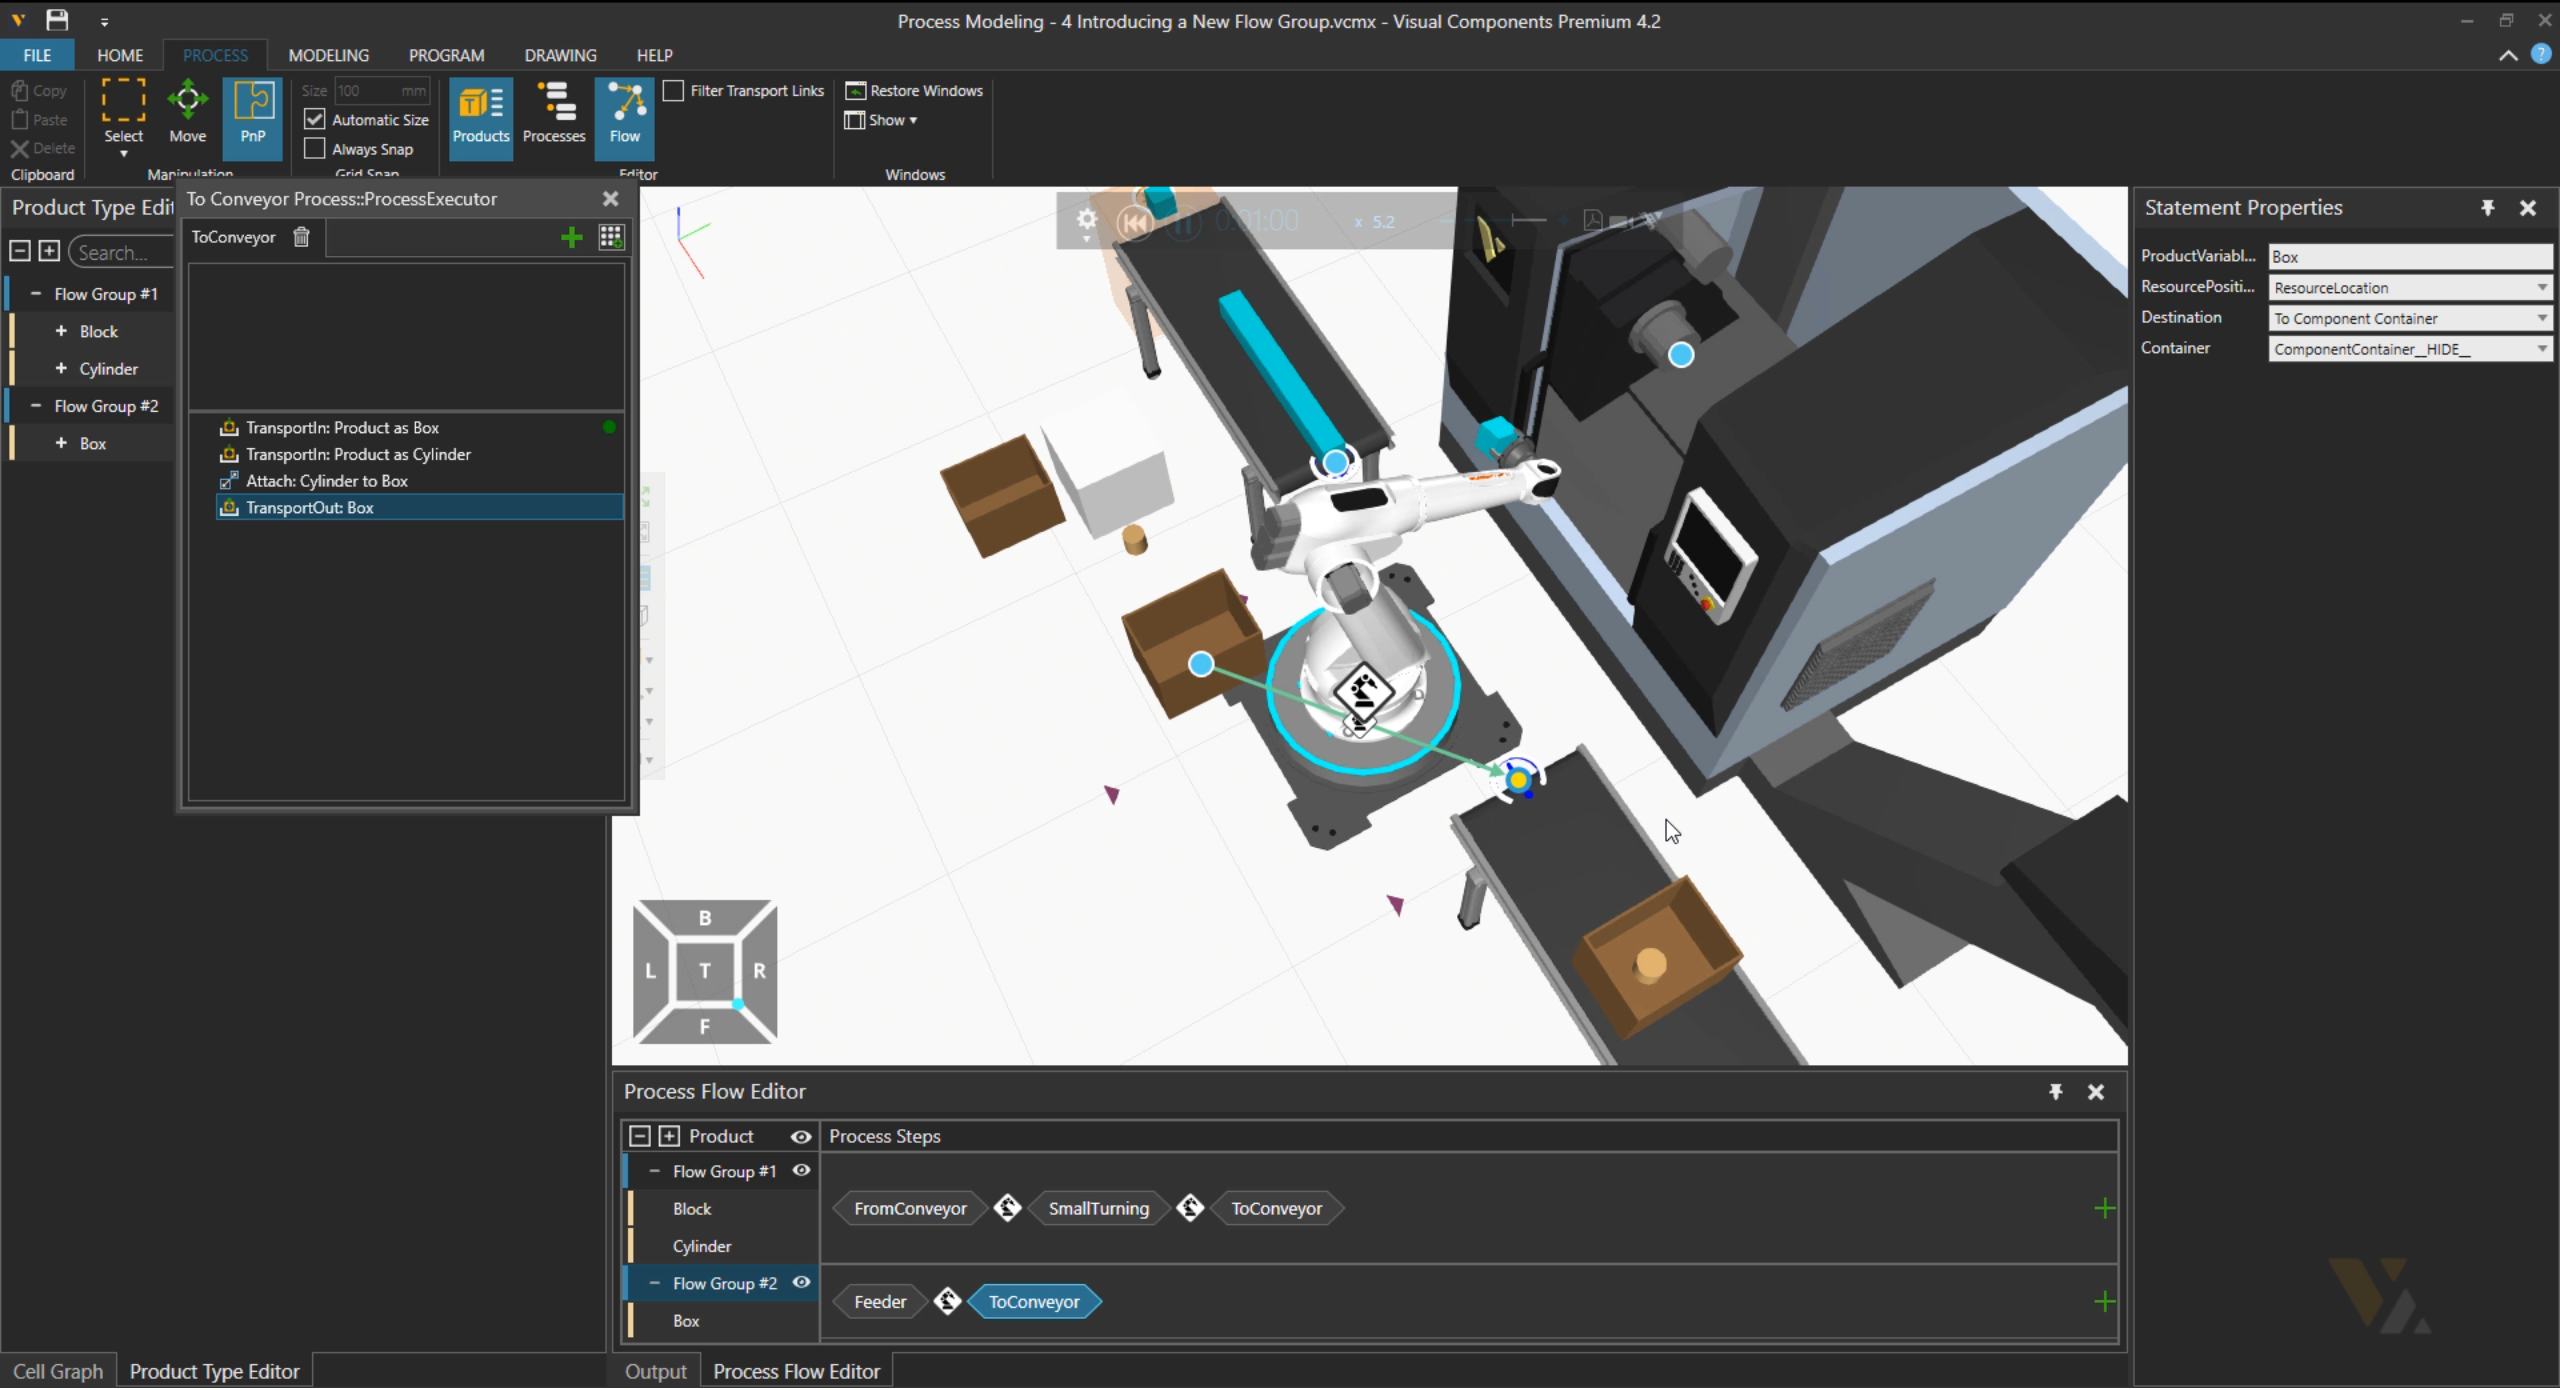Open the Destination dropdown
The height and width of the screenshot is (1390, 2560).
(x=2541, y=319)
